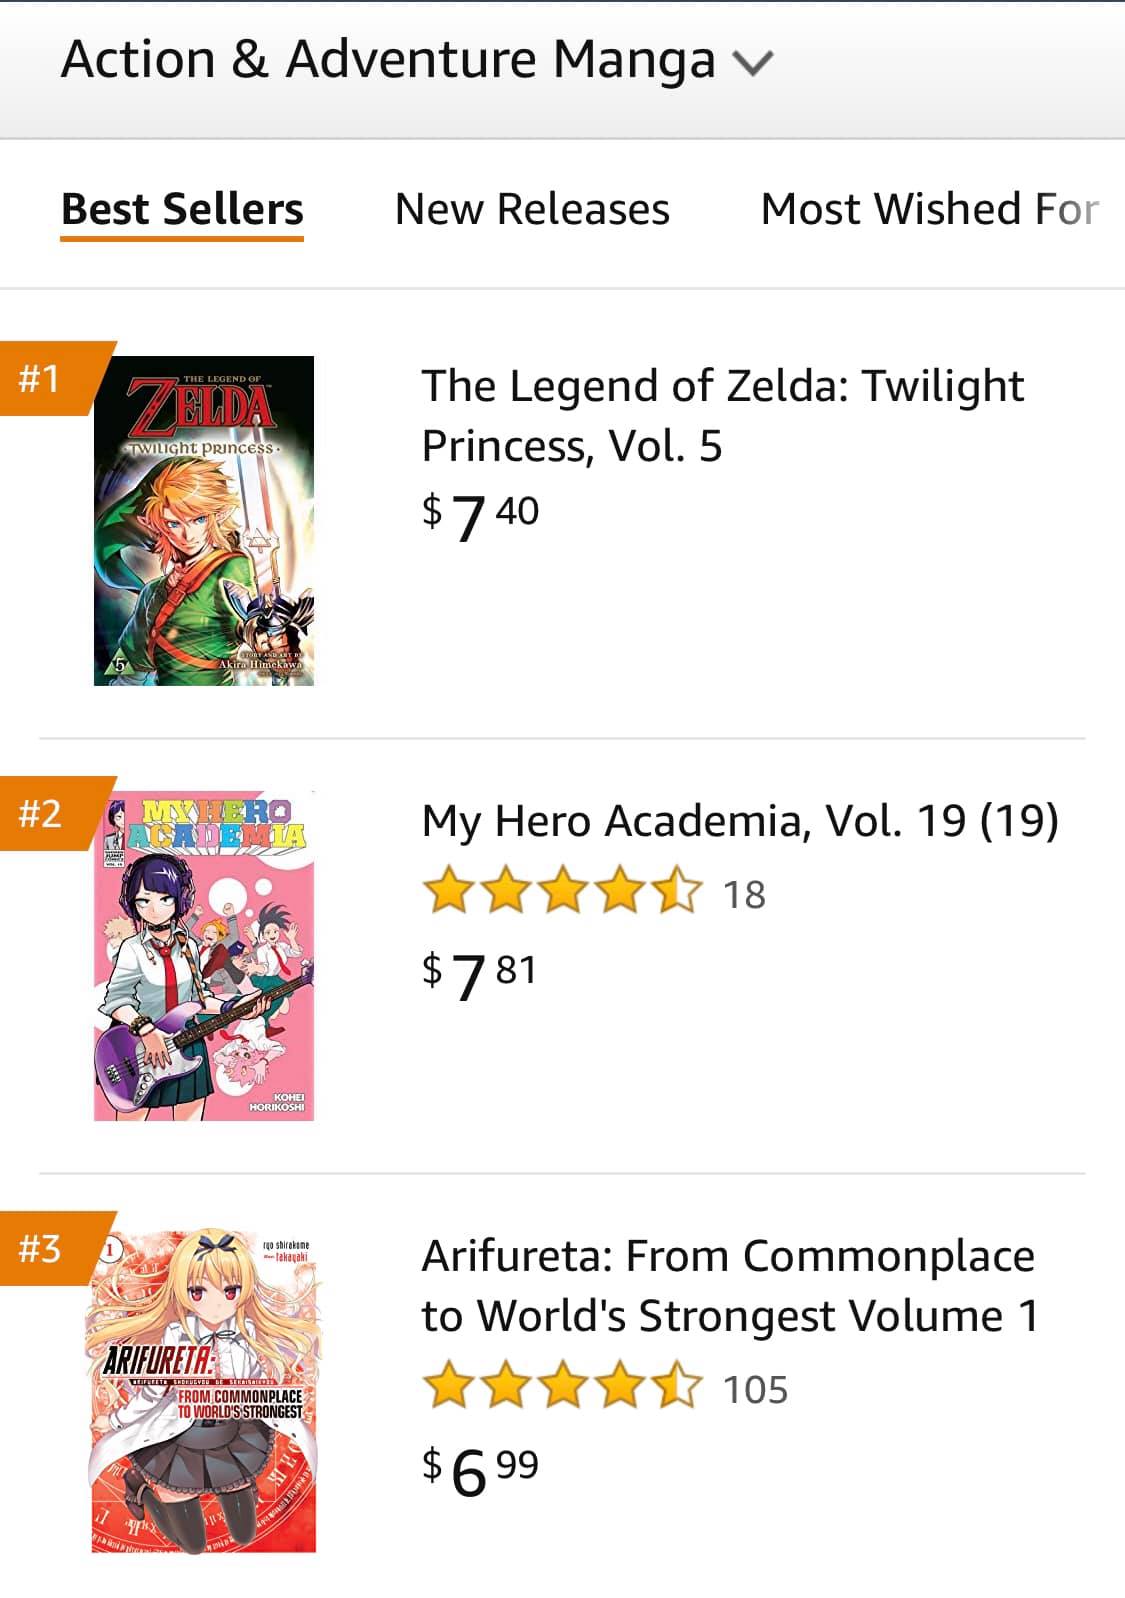Open the 18 reviews count link
The image size is (1125, 1598).
744,894
